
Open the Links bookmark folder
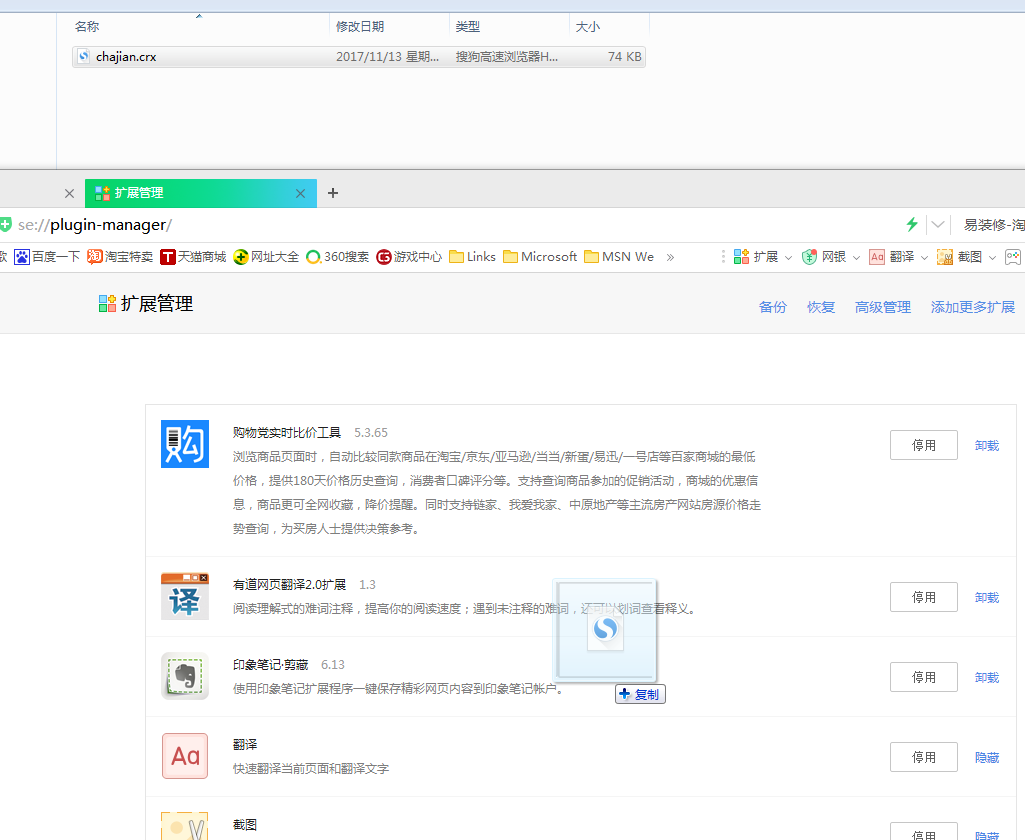(473, 257)
